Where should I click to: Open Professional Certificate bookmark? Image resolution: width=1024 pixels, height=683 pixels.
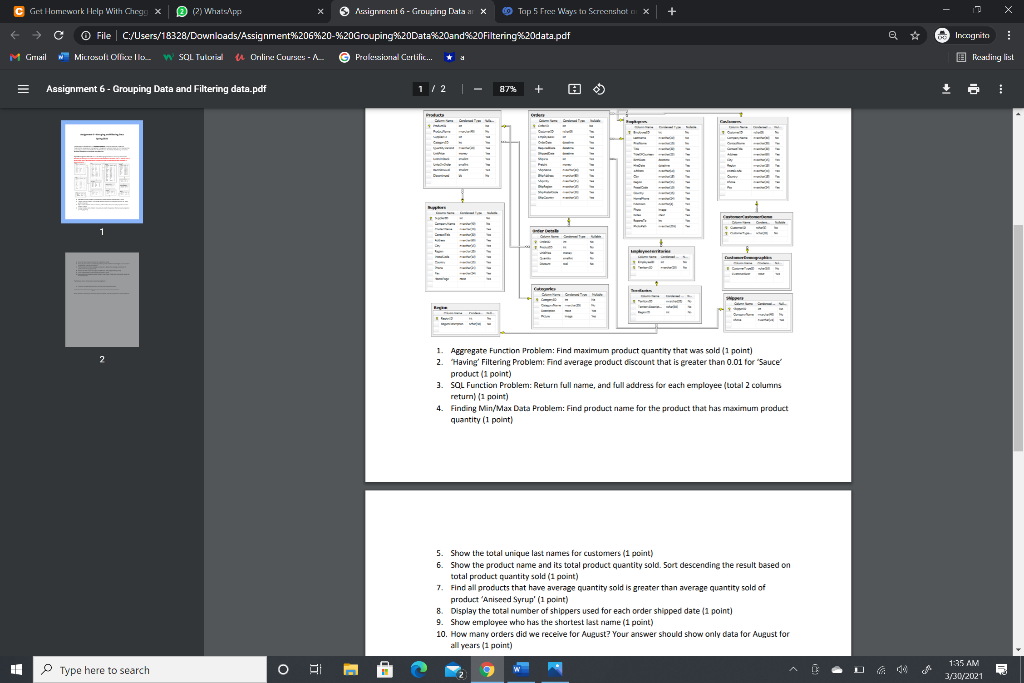(386, 57)
